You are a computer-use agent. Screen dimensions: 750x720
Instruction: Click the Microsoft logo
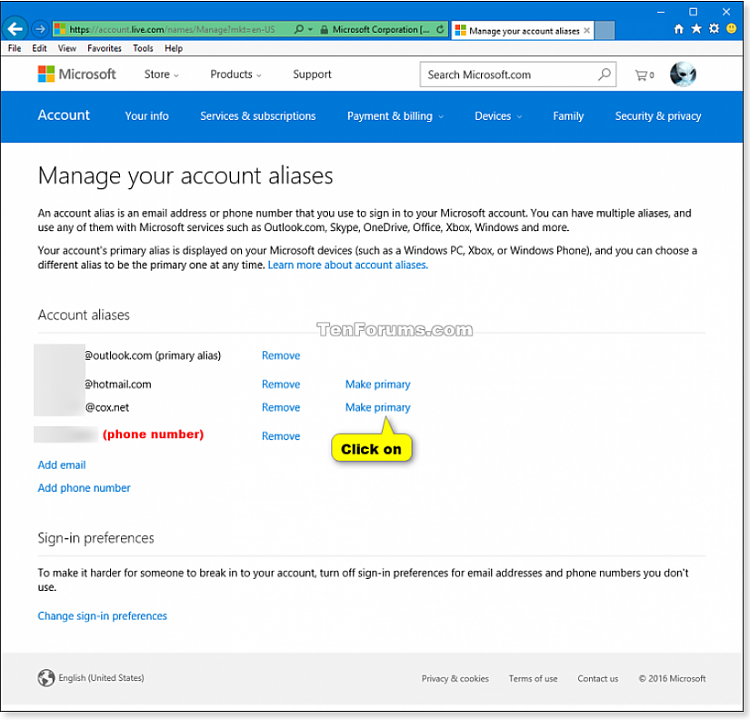tap(77, 74)
